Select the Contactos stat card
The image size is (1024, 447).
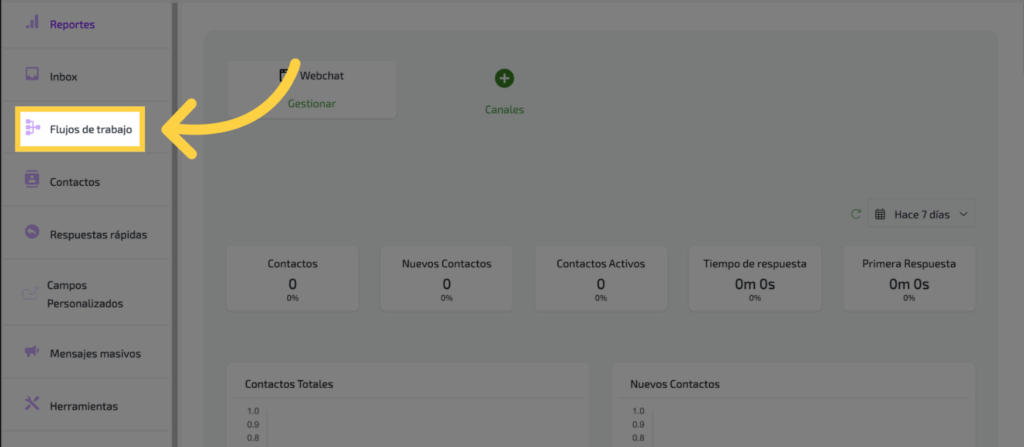(x=292, y=277)
